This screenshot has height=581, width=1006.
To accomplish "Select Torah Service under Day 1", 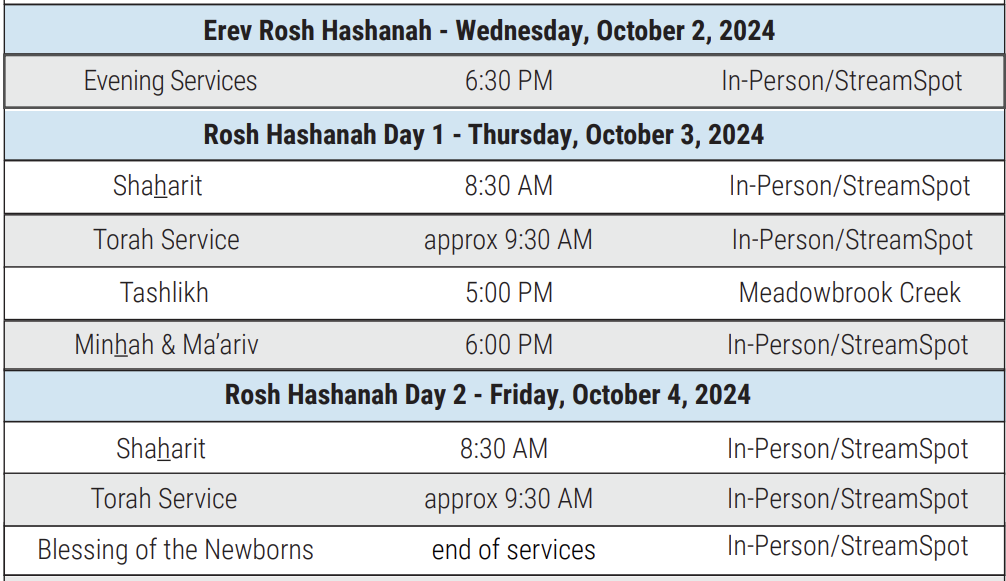I will (x=166, y=240).
